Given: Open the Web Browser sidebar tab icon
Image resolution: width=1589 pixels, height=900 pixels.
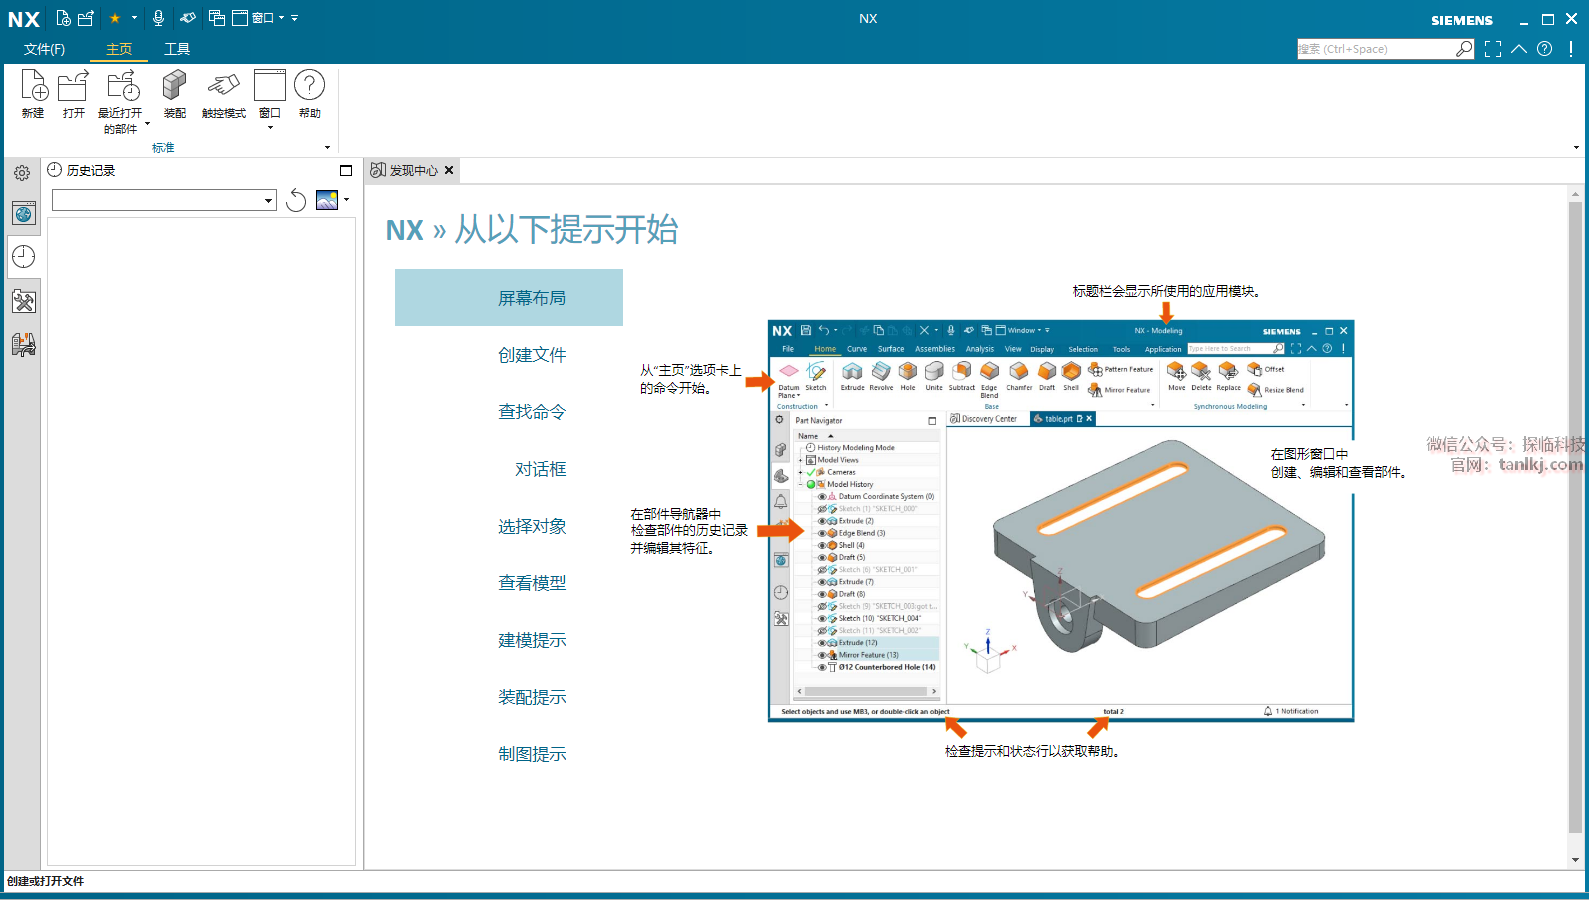Looking at the screenshot, I should tap(23, 213).
